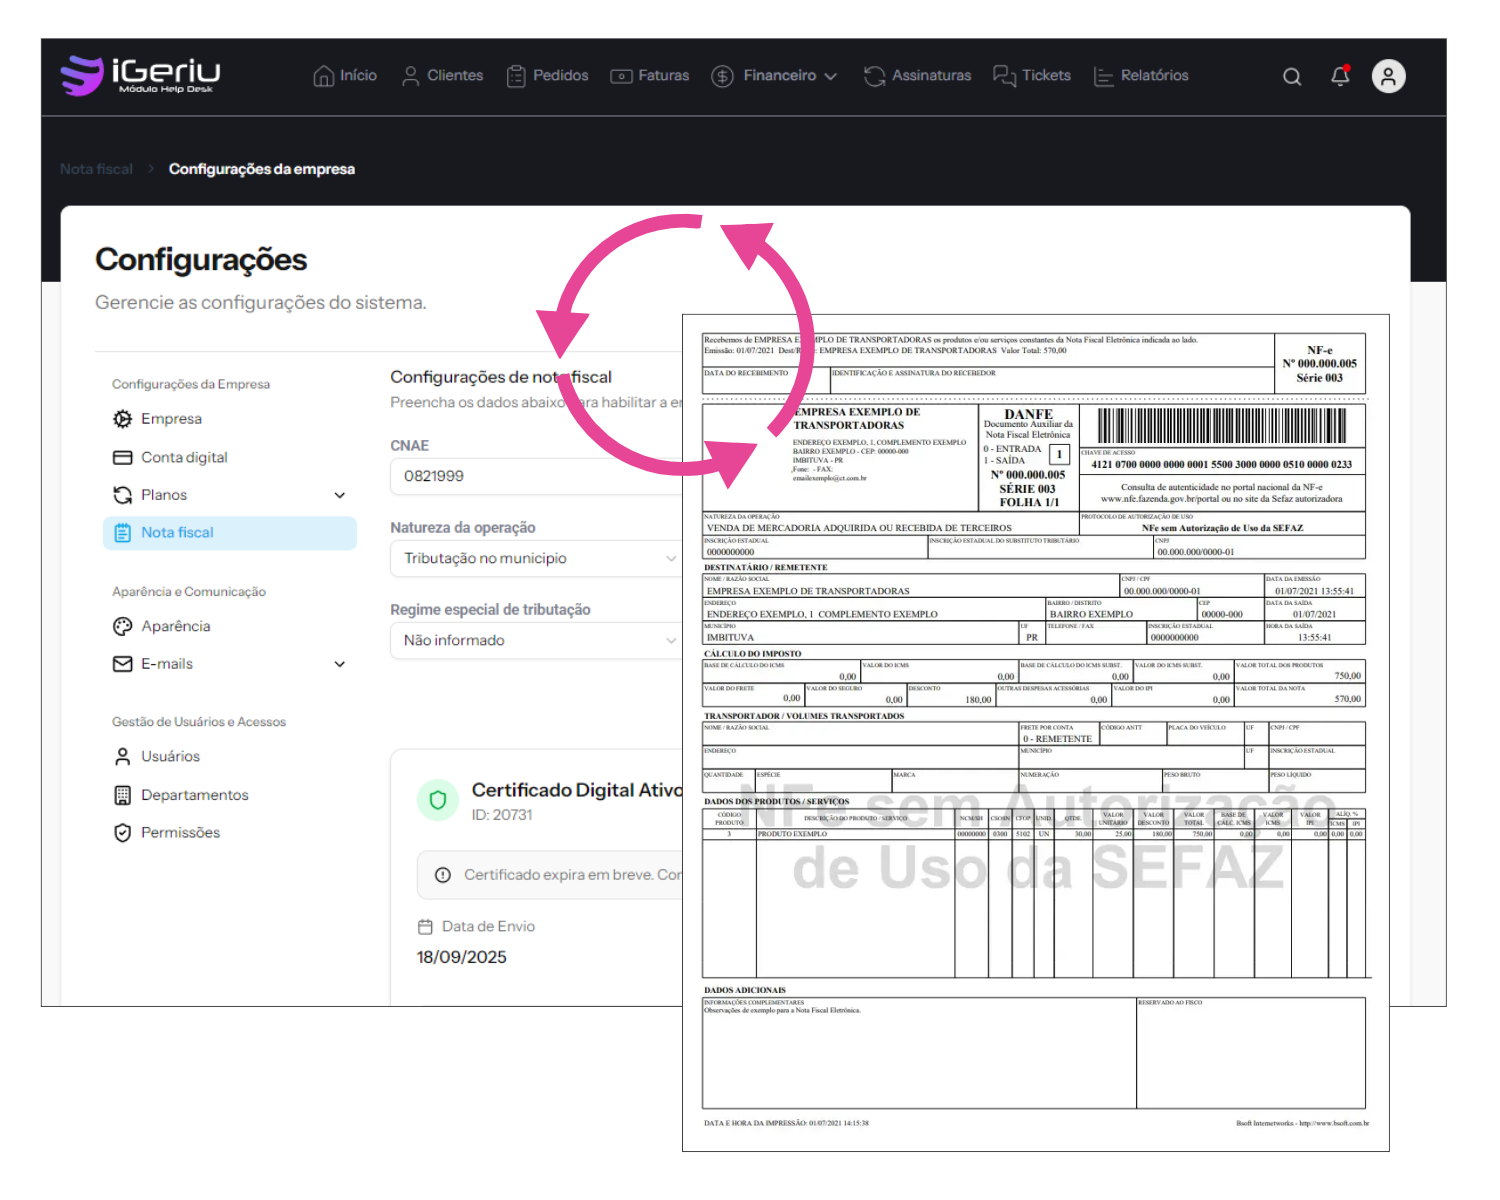Click the Empresa gear icon
Viewport: 1500px width, 1200px height.
tap(122, 419)
